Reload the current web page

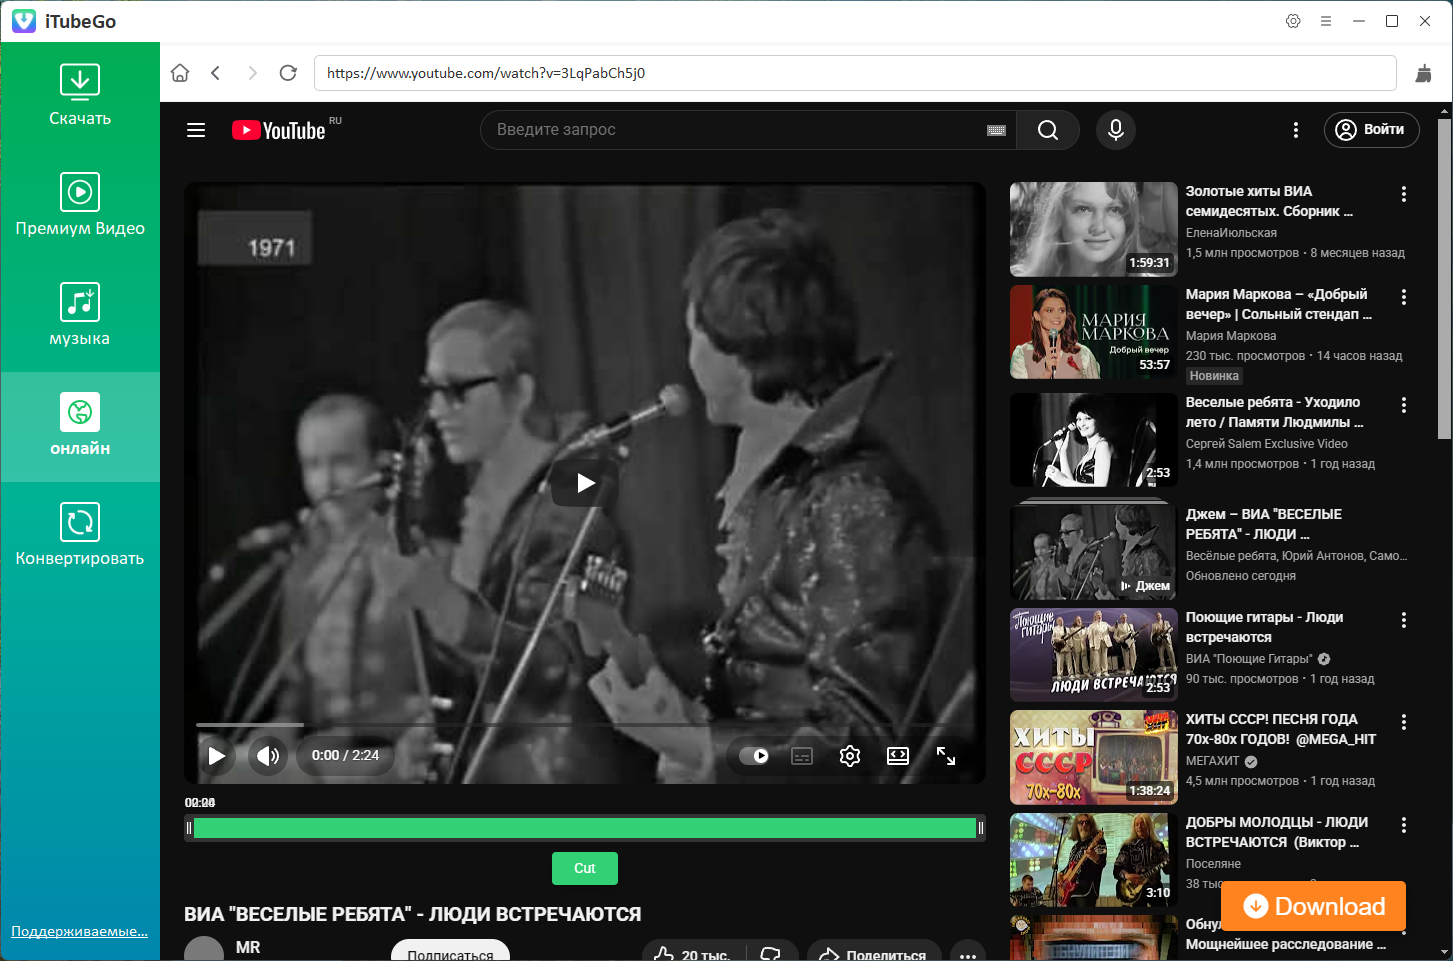[x=288, y=73]
